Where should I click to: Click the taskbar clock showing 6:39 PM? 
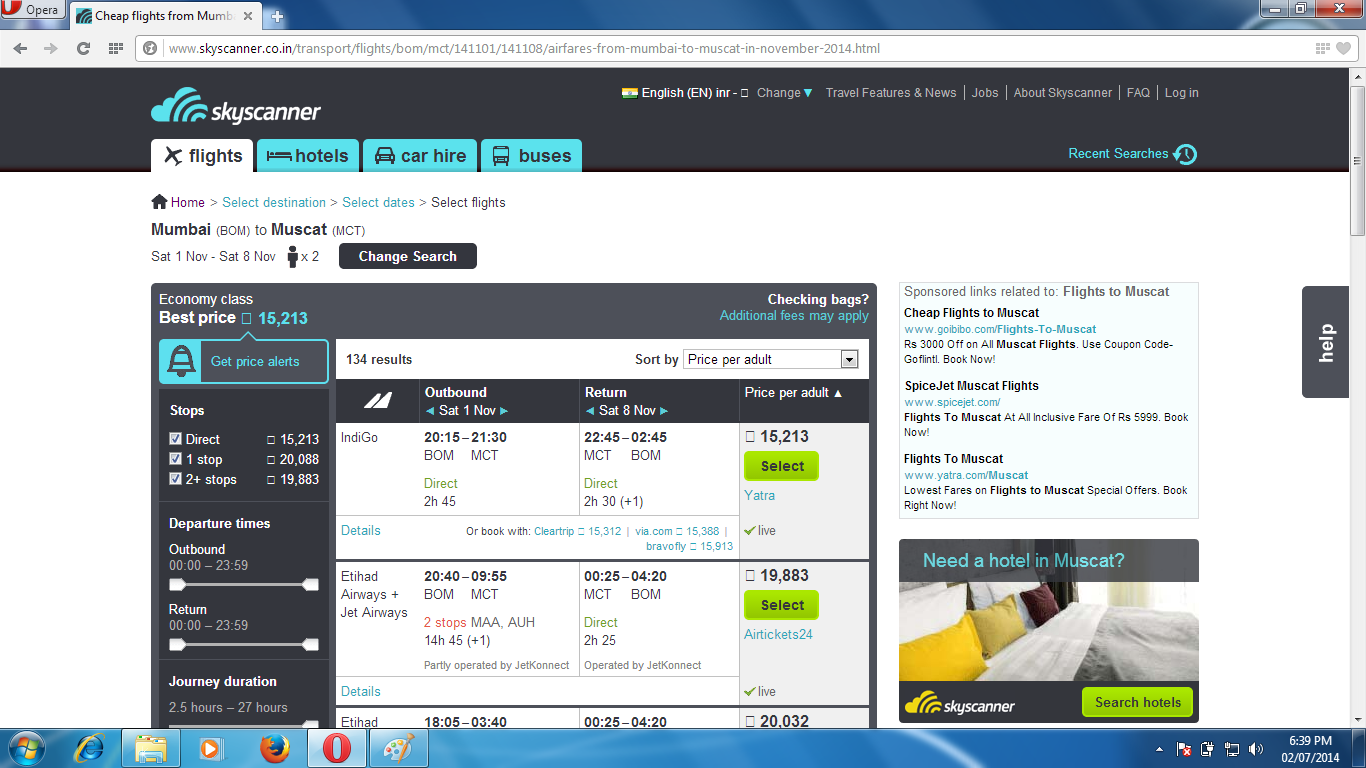click(x=1310, y=749)
